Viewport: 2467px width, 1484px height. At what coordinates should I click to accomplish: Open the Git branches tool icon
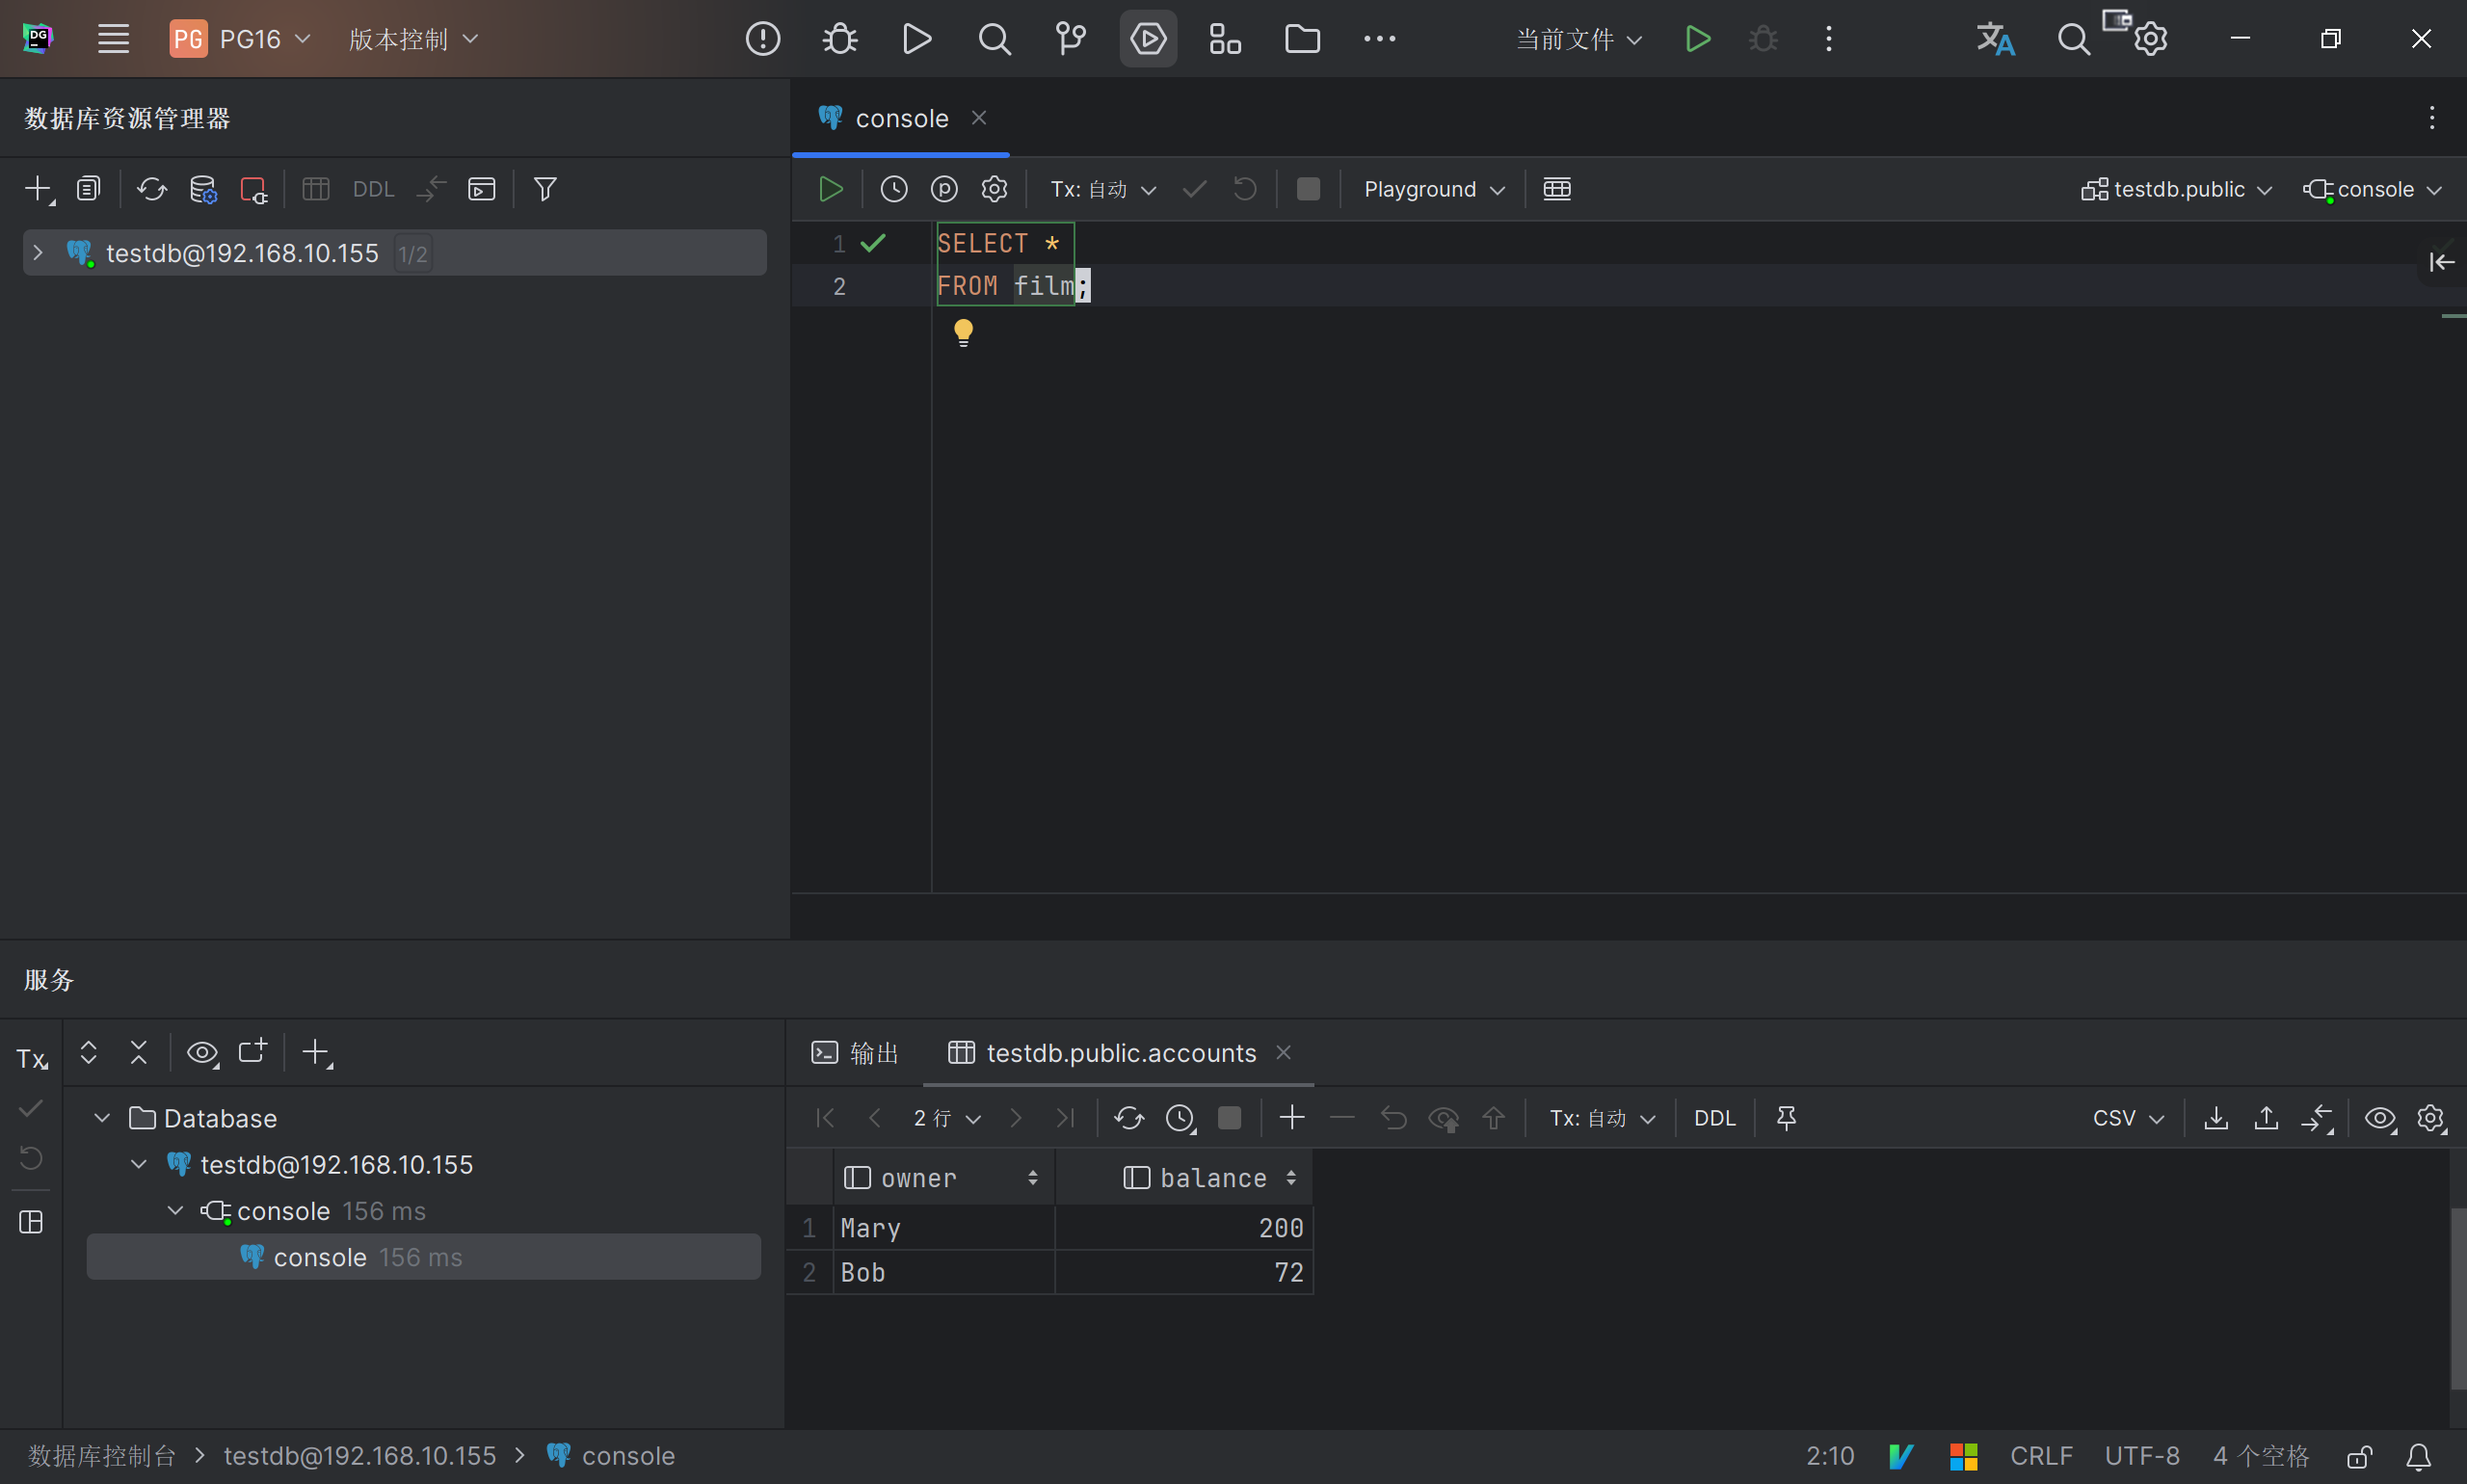pyautogui.click(x=1071, y=39)
